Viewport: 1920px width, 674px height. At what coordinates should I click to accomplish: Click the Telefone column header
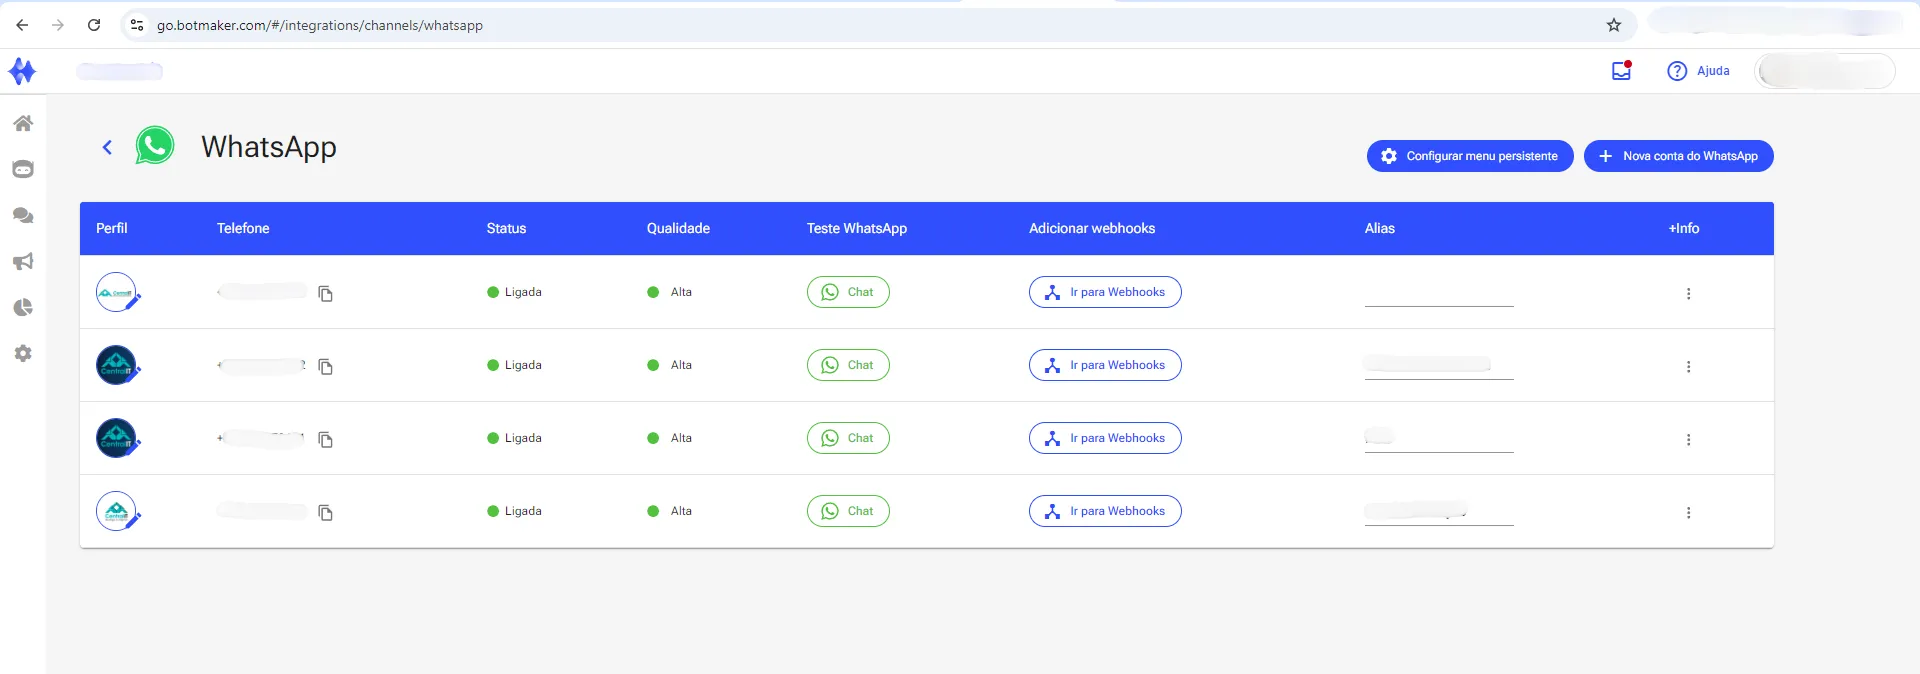click(243, 228)
